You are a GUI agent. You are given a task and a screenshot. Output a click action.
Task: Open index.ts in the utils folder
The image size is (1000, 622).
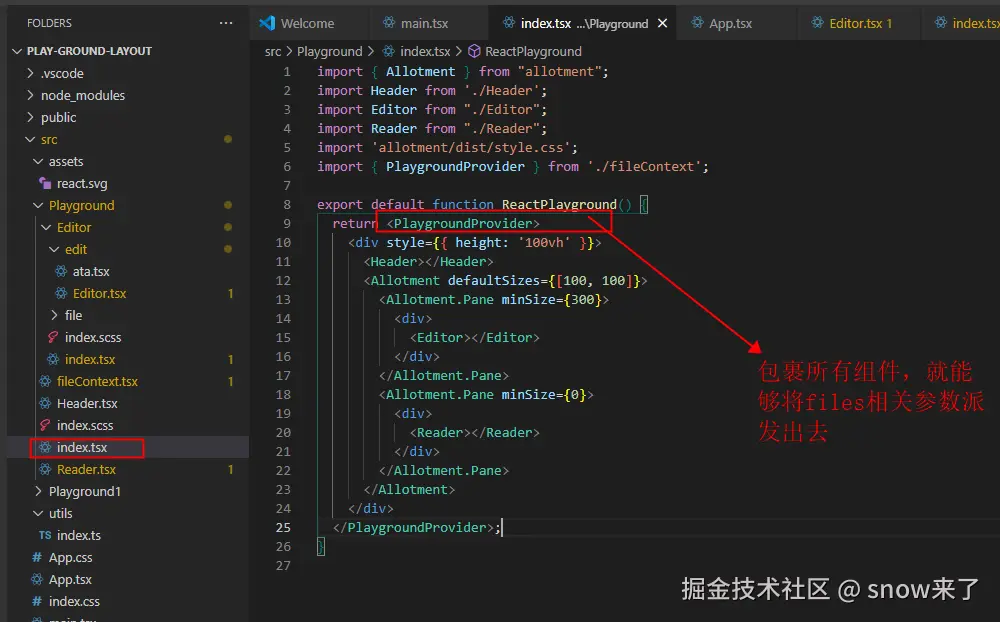(x=78, y=535)
